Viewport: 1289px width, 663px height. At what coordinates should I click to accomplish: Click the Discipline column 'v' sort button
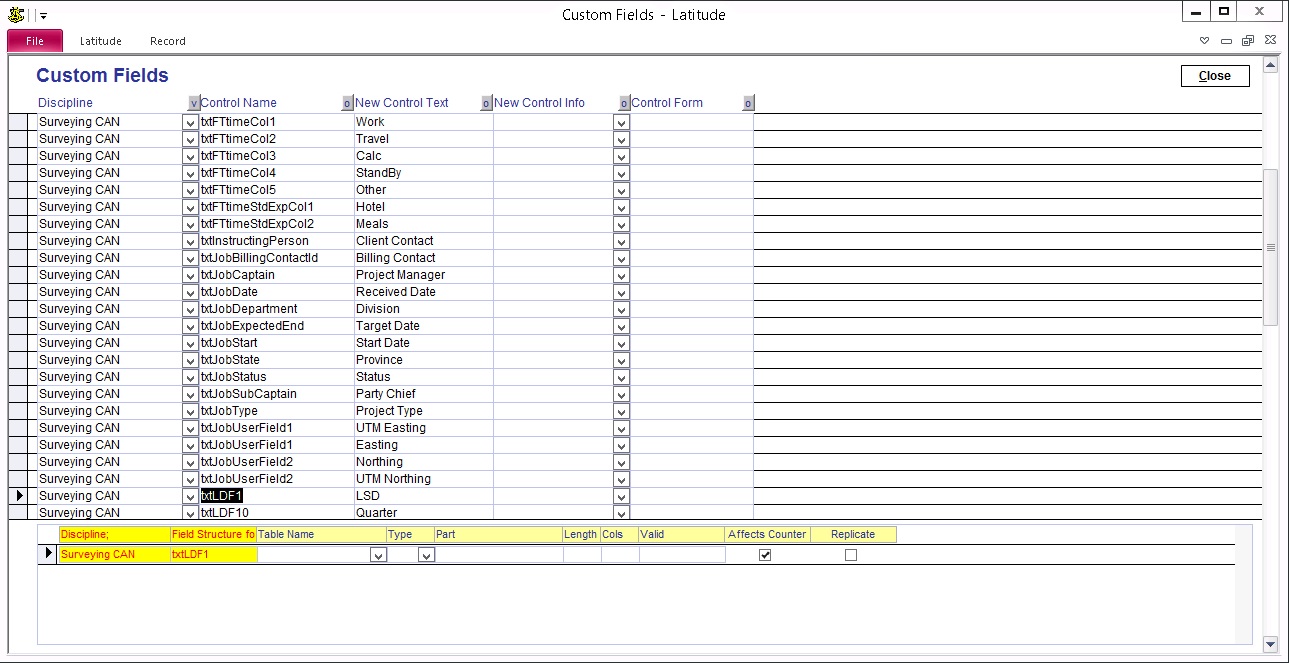pyautogui.click(x=193, y=103)
